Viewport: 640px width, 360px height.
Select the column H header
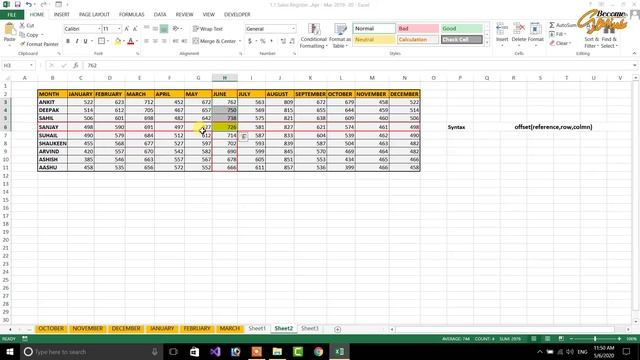[224, 78]
